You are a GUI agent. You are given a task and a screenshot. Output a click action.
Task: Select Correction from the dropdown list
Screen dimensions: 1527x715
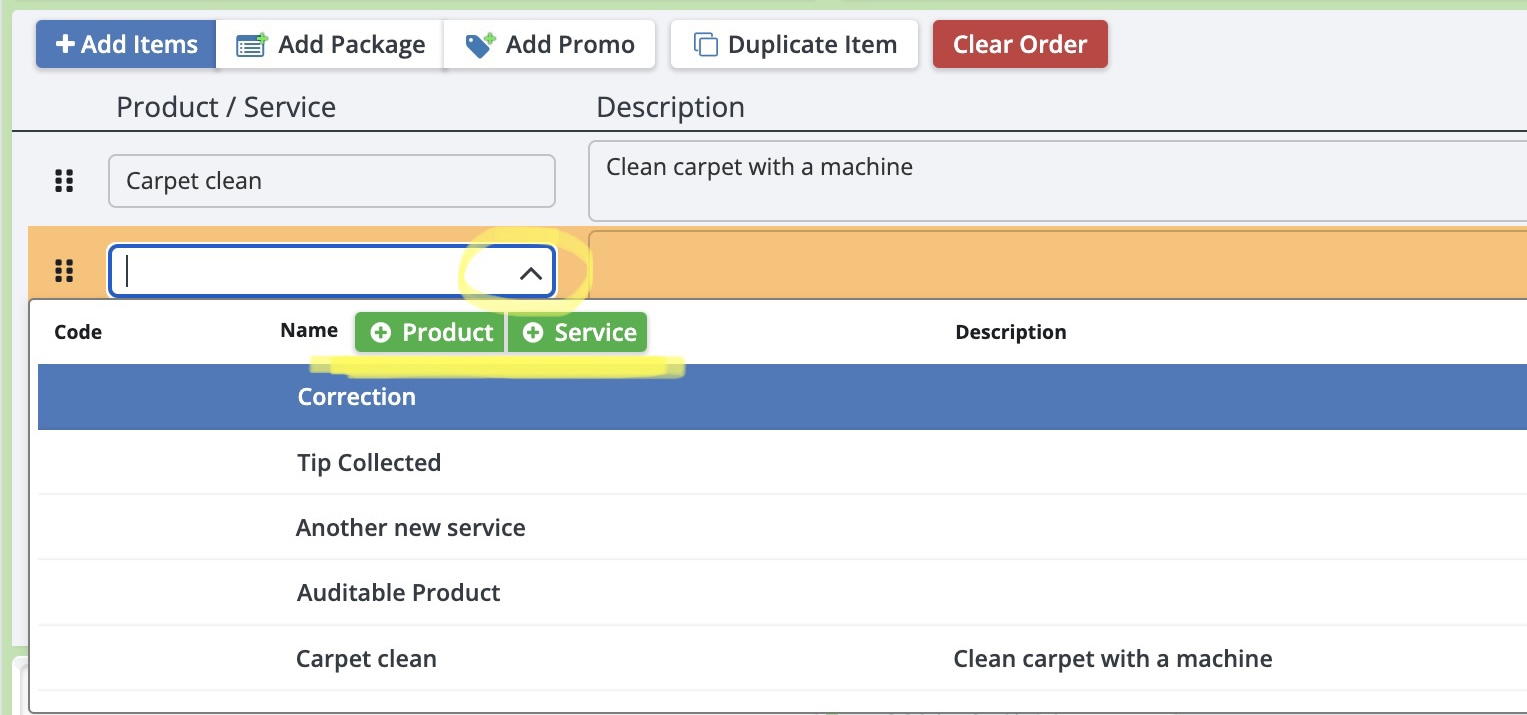357,397
